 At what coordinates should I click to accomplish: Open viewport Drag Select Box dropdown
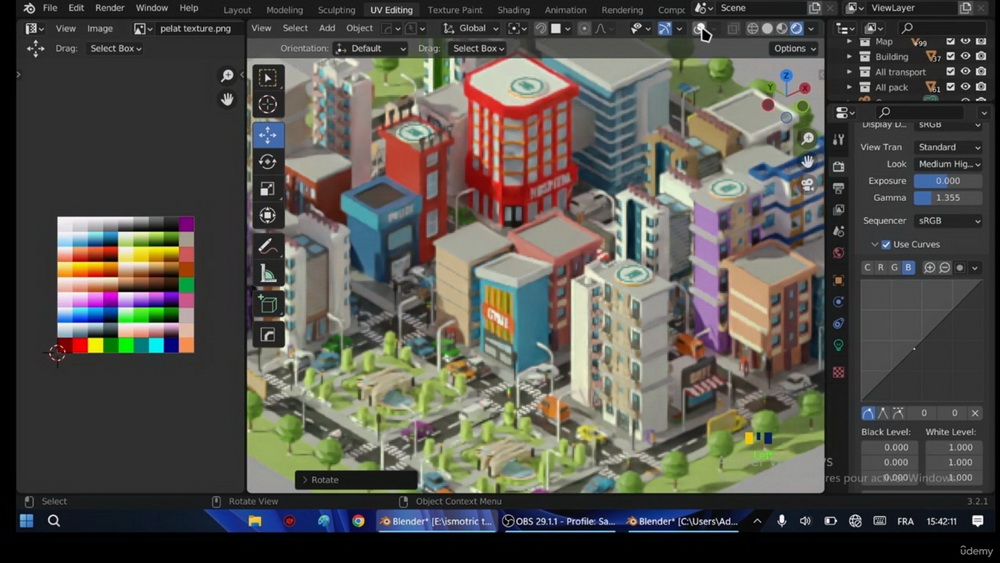point(478,48)
